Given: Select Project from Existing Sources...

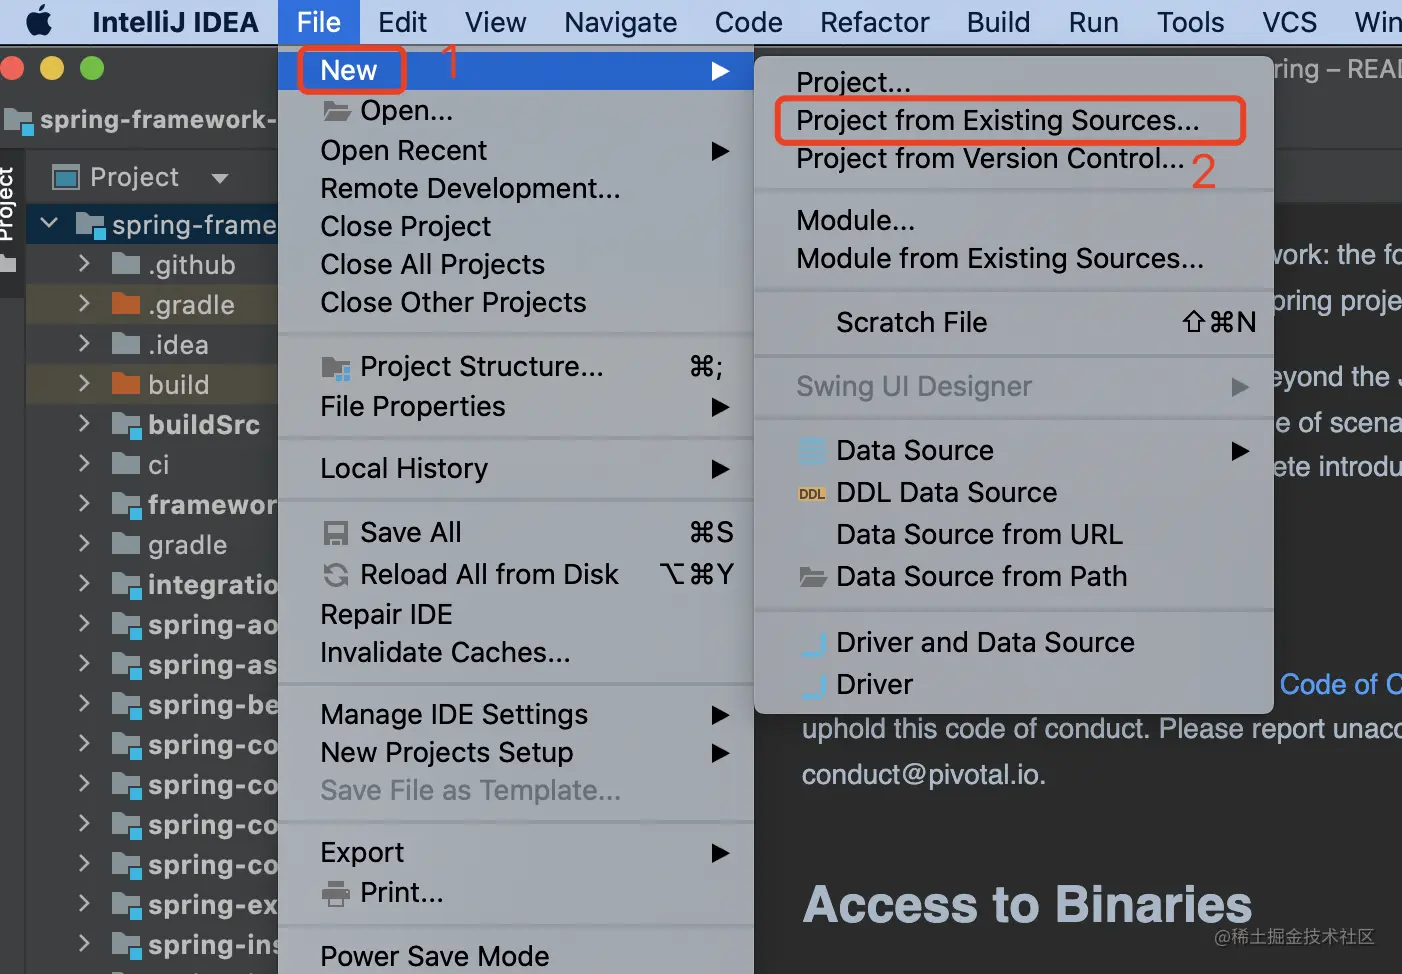Looking at the screenshot, I should [x=997, y=120].
